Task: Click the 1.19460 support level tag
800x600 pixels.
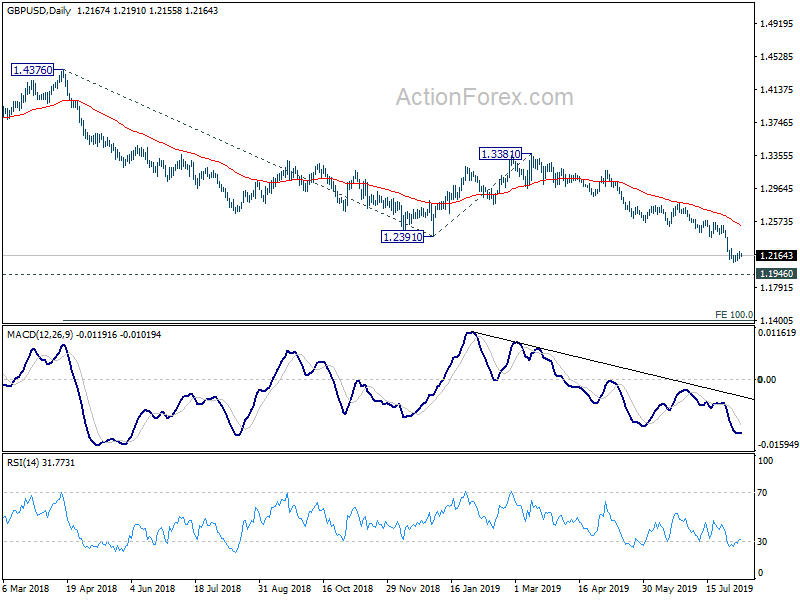Action: coord(776,273)
